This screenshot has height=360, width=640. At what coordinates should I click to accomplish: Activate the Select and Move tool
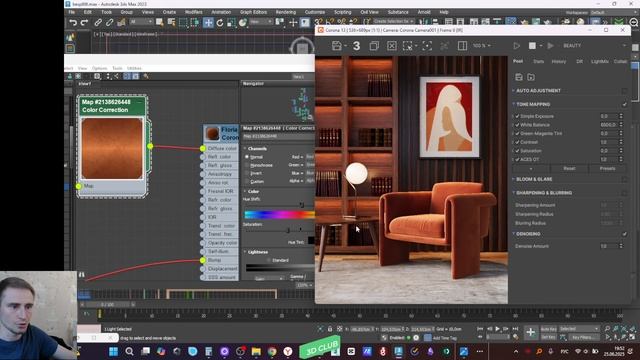click(x=208, y=22)
